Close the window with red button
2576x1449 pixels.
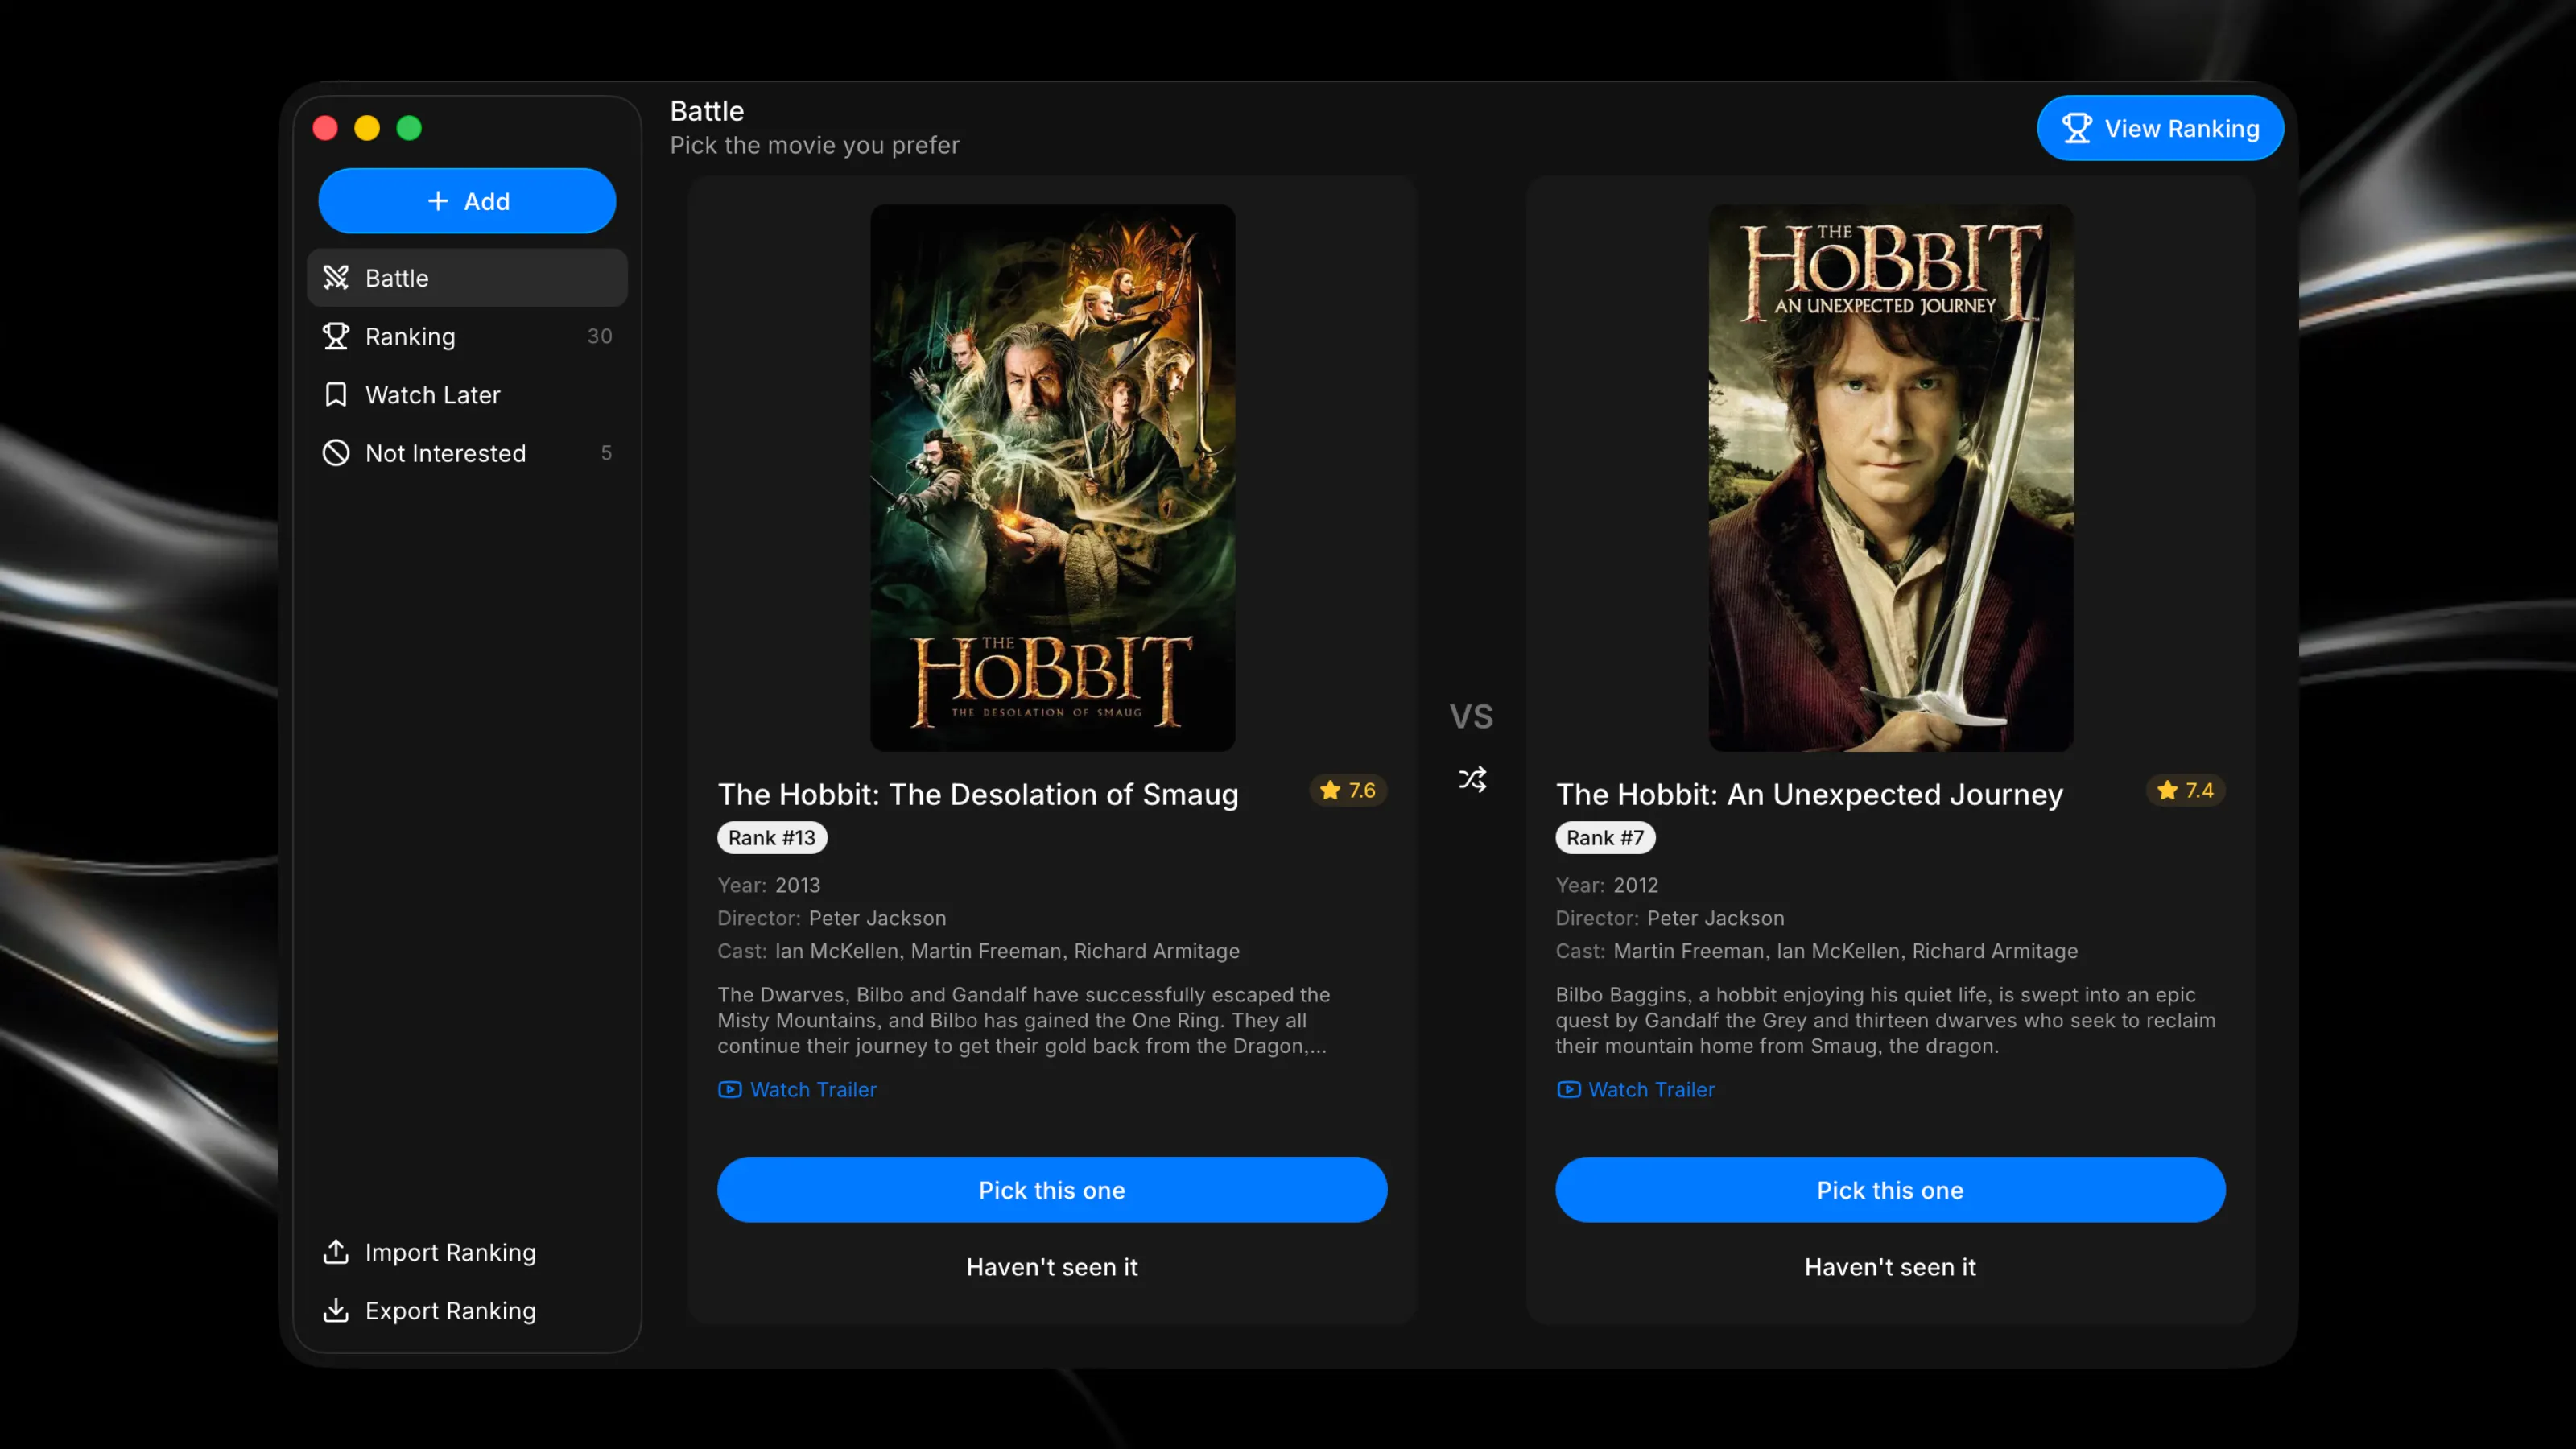click(325, 128)
